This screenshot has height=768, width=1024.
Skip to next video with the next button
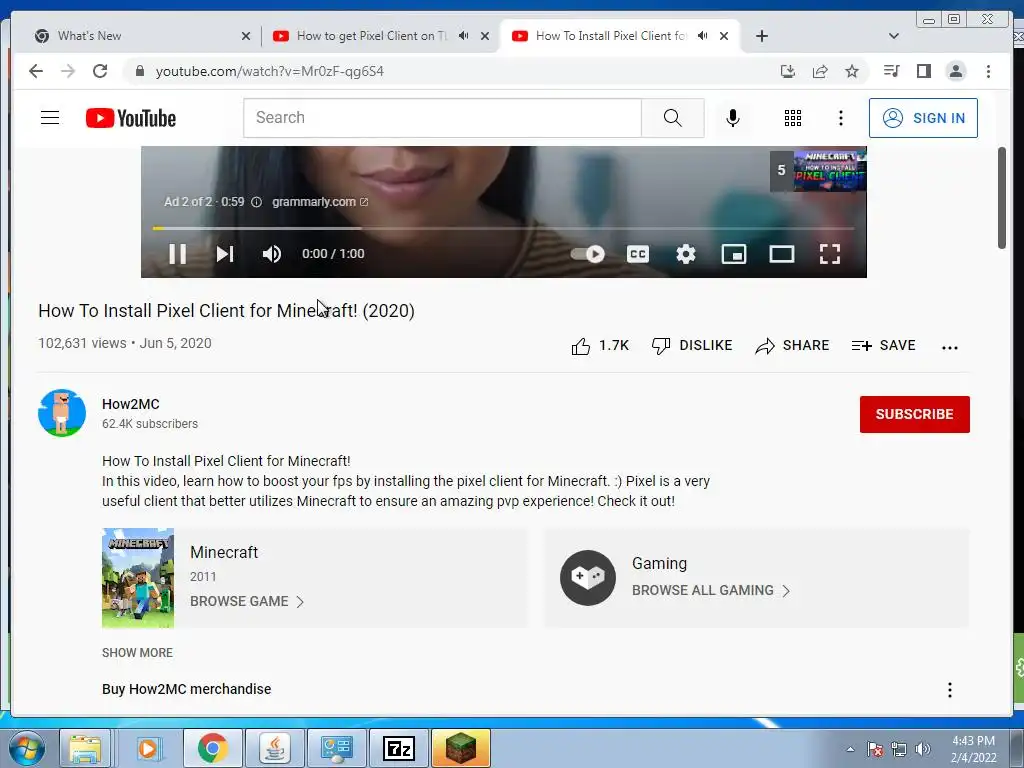(225, 254)
